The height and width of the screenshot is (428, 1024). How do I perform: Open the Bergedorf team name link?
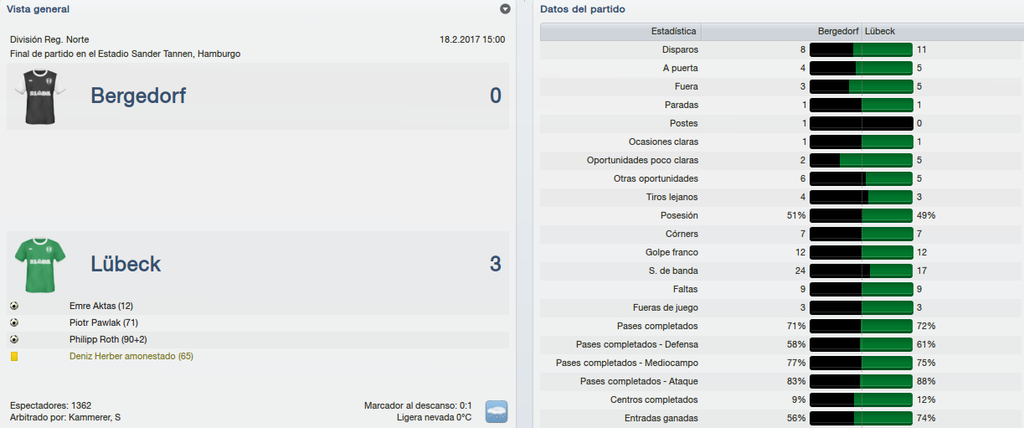click(x=138, y=96)
